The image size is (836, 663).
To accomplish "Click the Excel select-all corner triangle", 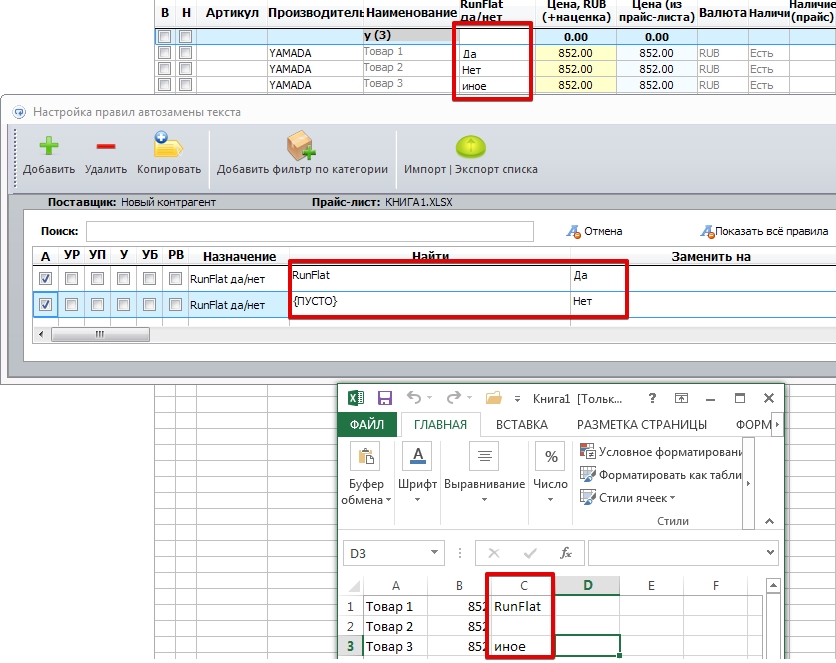I will click(354, 587).
